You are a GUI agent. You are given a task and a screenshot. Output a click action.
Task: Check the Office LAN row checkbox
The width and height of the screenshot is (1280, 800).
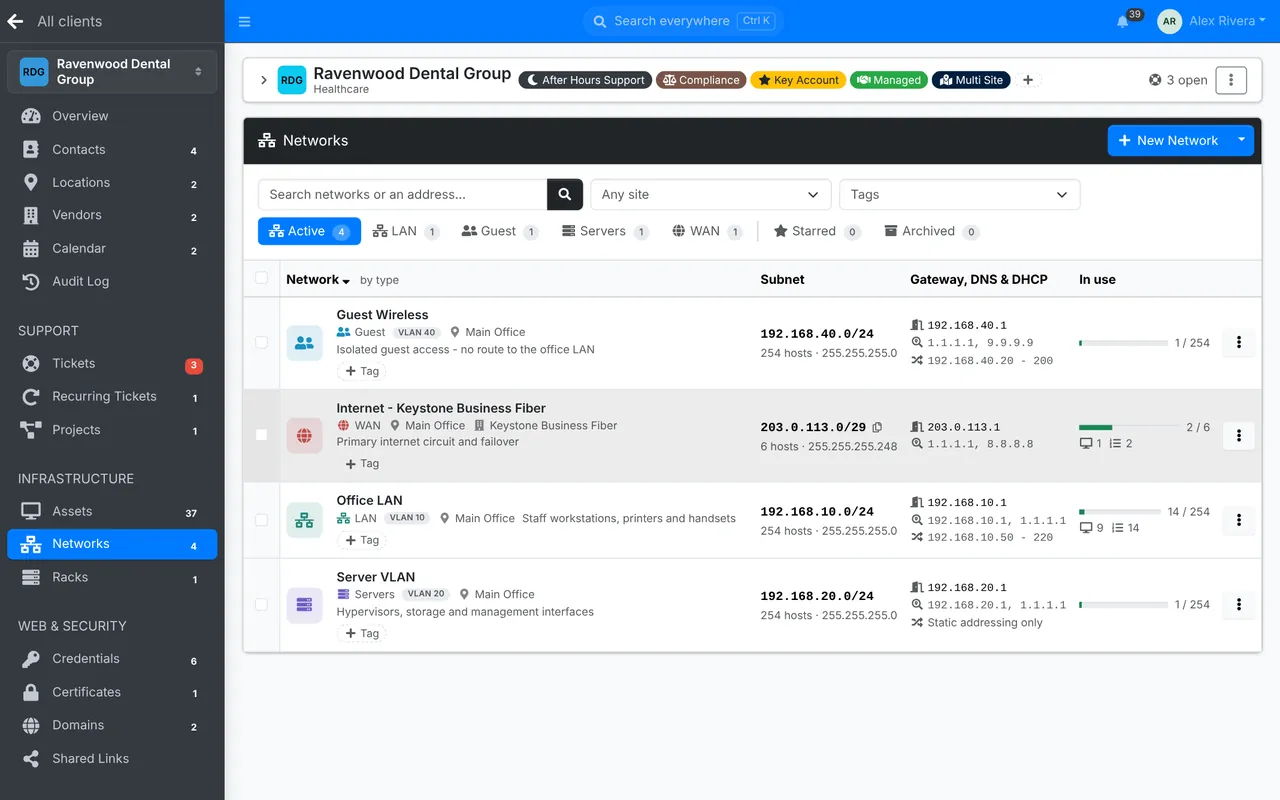[x=261, y=520]
